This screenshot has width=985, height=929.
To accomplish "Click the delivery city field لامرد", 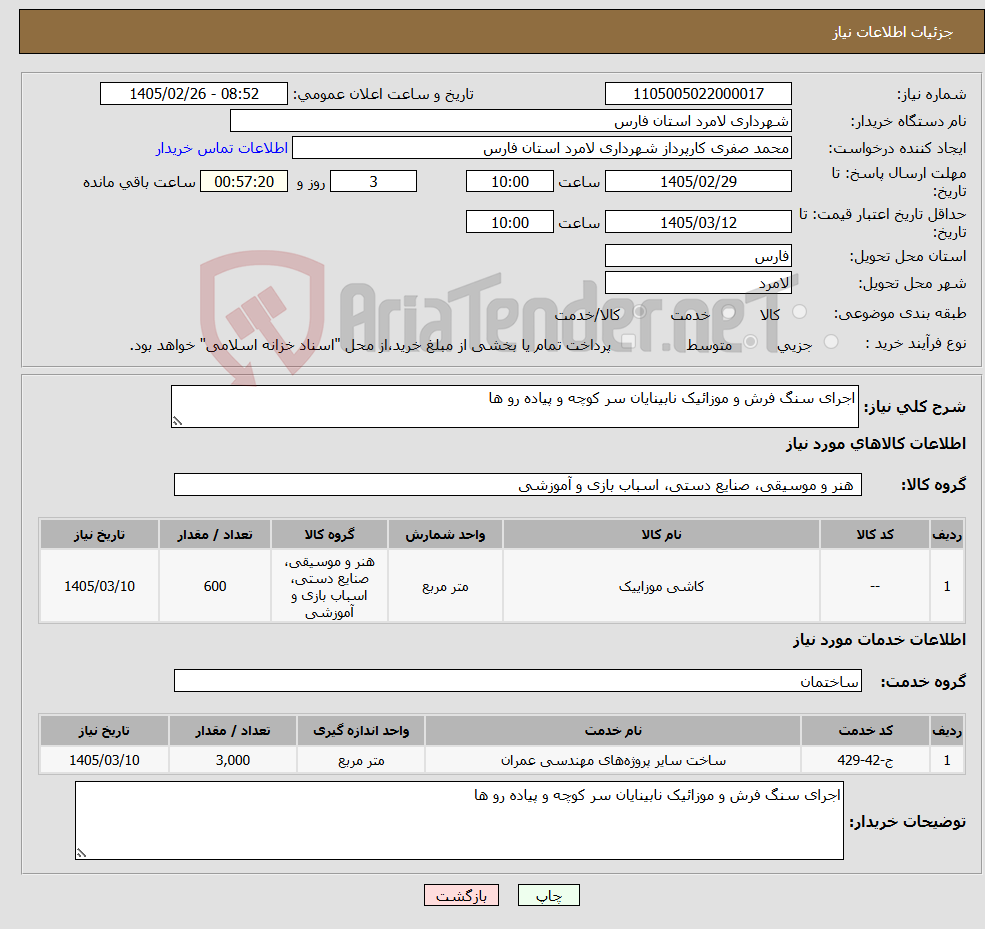I will click(x=698, y=283).
